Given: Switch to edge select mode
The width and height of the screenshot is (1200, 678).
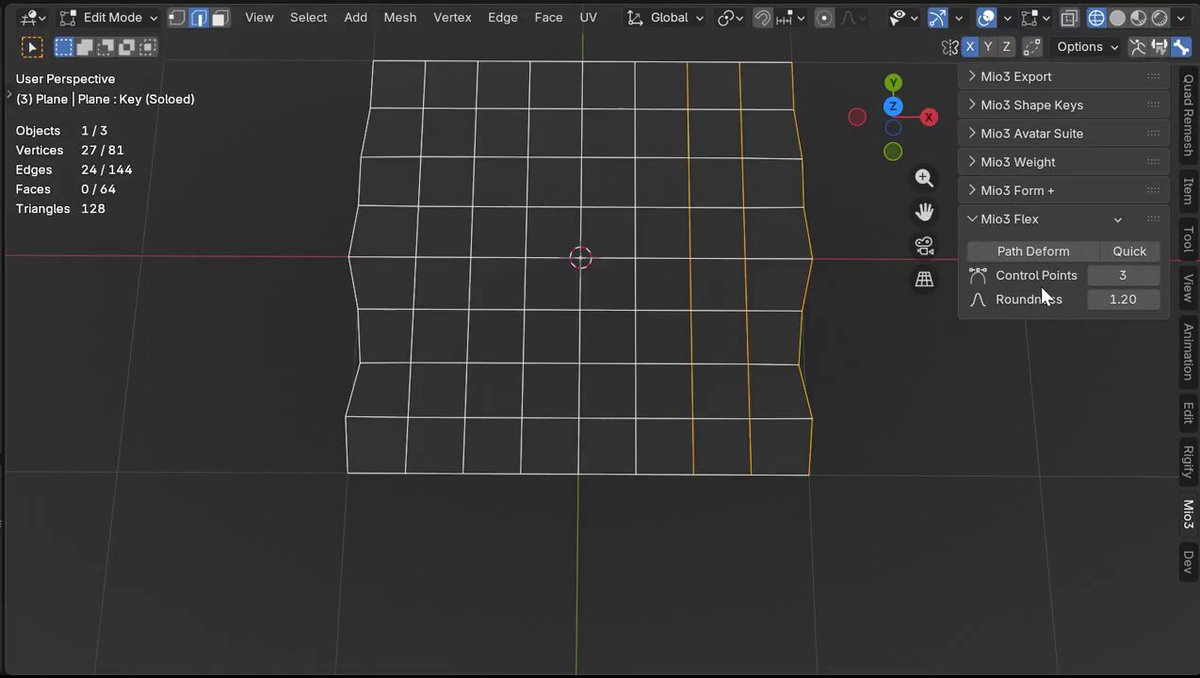Looking at the screenshot, I should tap(199, 17).
